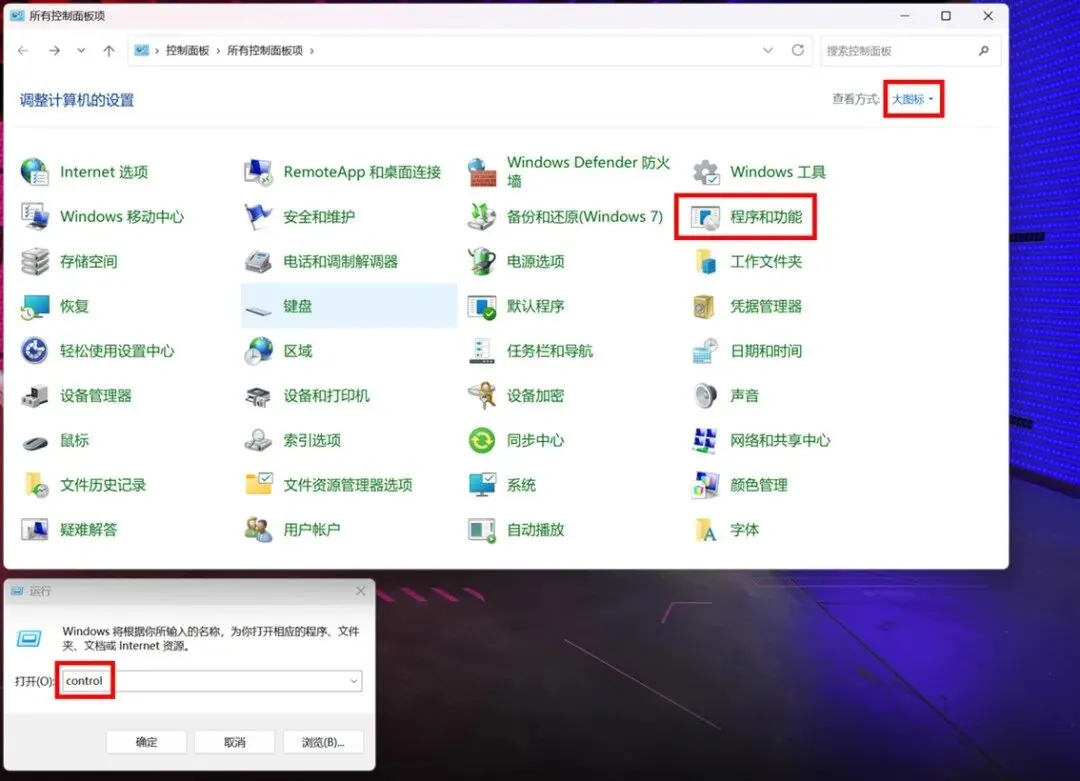Open the 鼠标 mouse icon
The height and width of the screenshot is (781, 1080).
point(34,442)
